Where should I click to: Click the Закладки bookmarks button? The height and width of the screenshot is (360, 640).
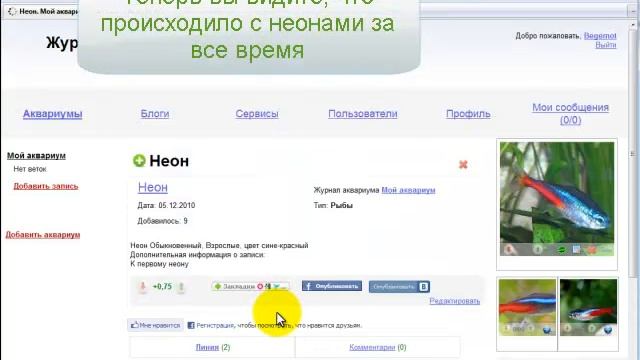pos(251,287)
